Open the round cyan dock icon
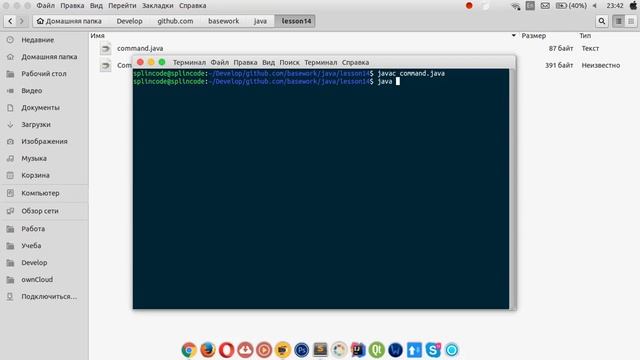Image resolution: width=640 pixels, height=360 pixels. pos(451,350)
